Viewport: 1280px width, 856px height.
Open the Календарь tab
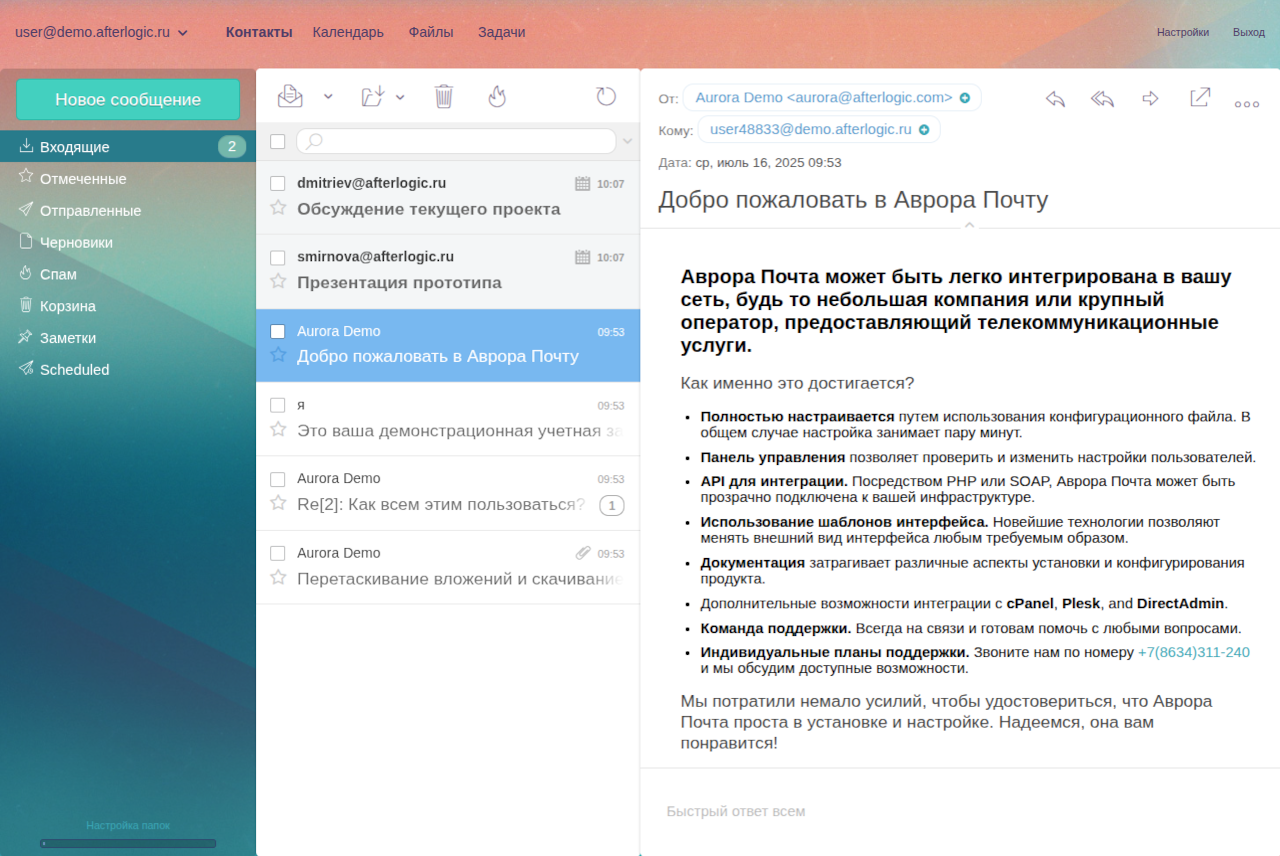coord(348,32)
